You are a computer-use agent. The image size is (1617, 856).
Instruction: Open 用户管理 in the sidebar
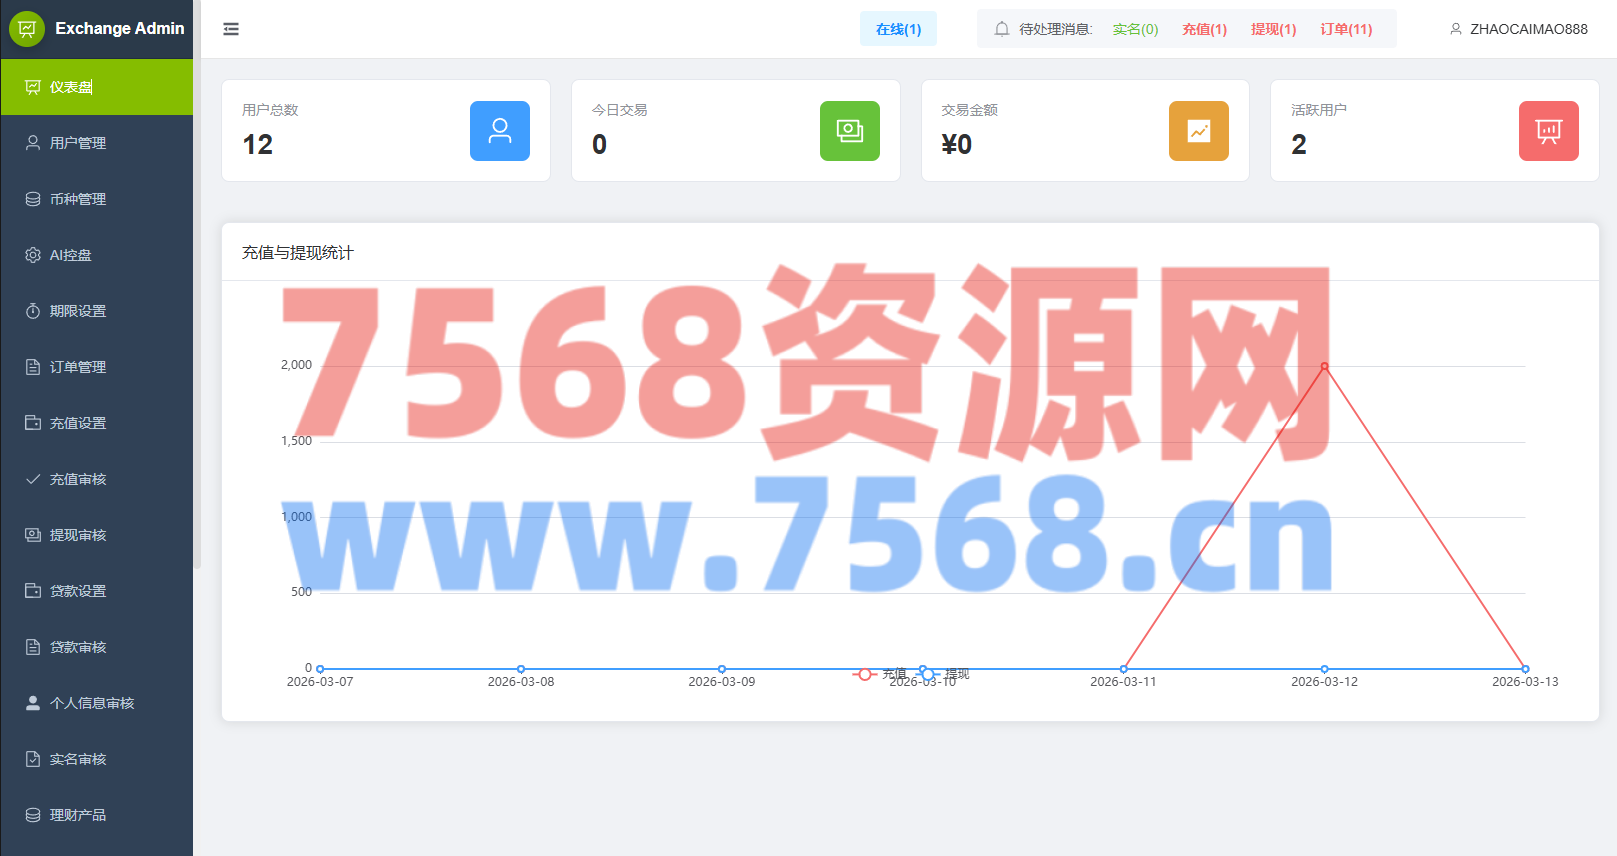[78, 143]
